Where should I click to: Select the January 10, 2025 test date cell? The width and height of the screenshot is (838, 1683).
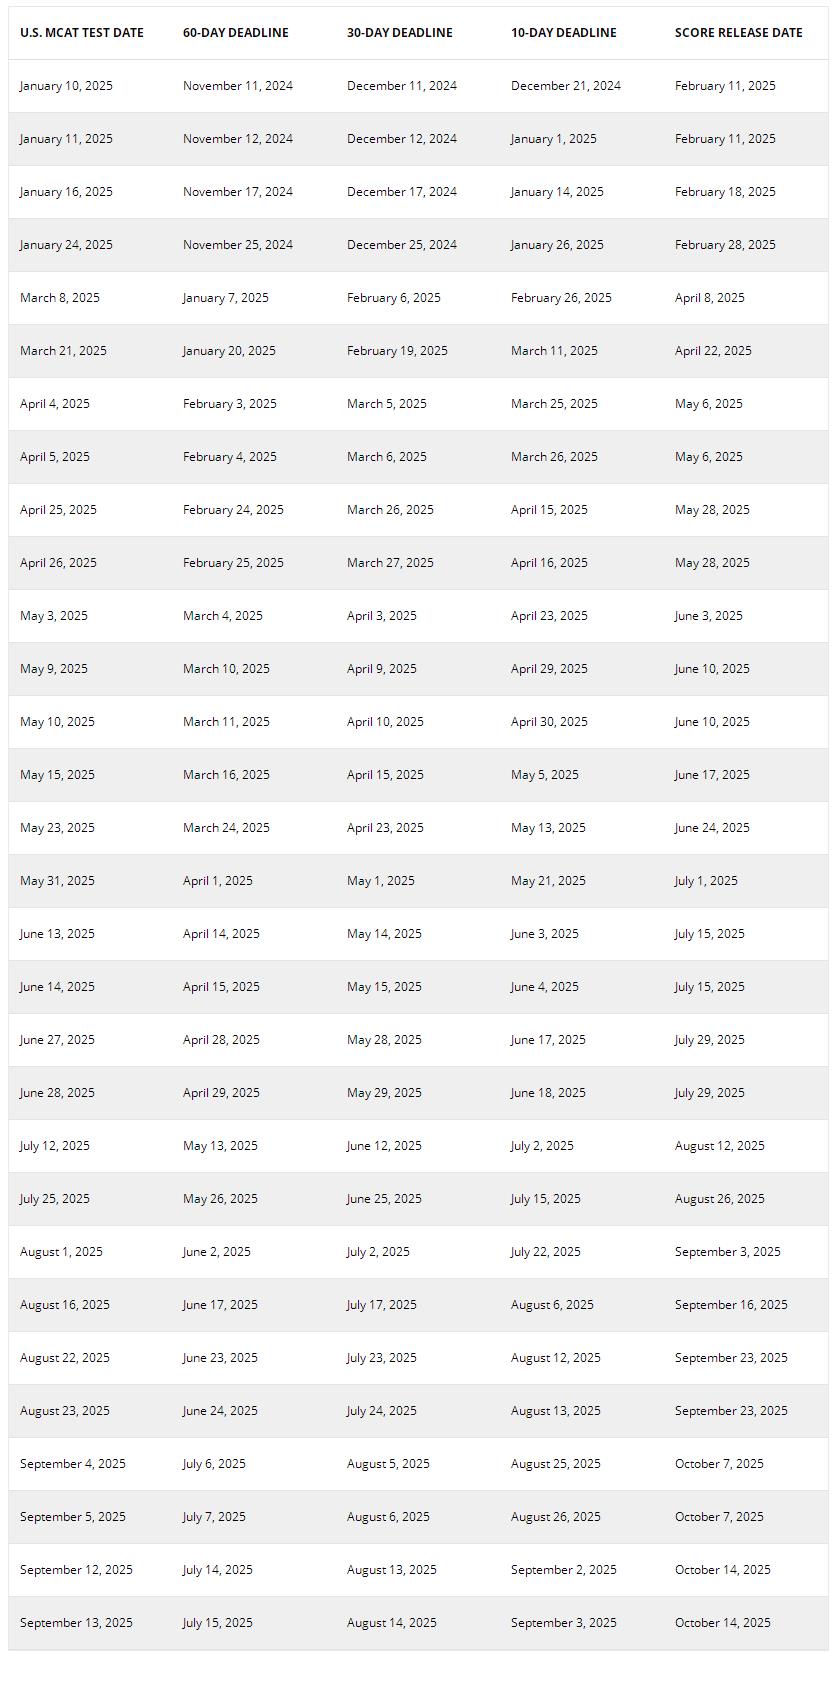click(66, 86)
